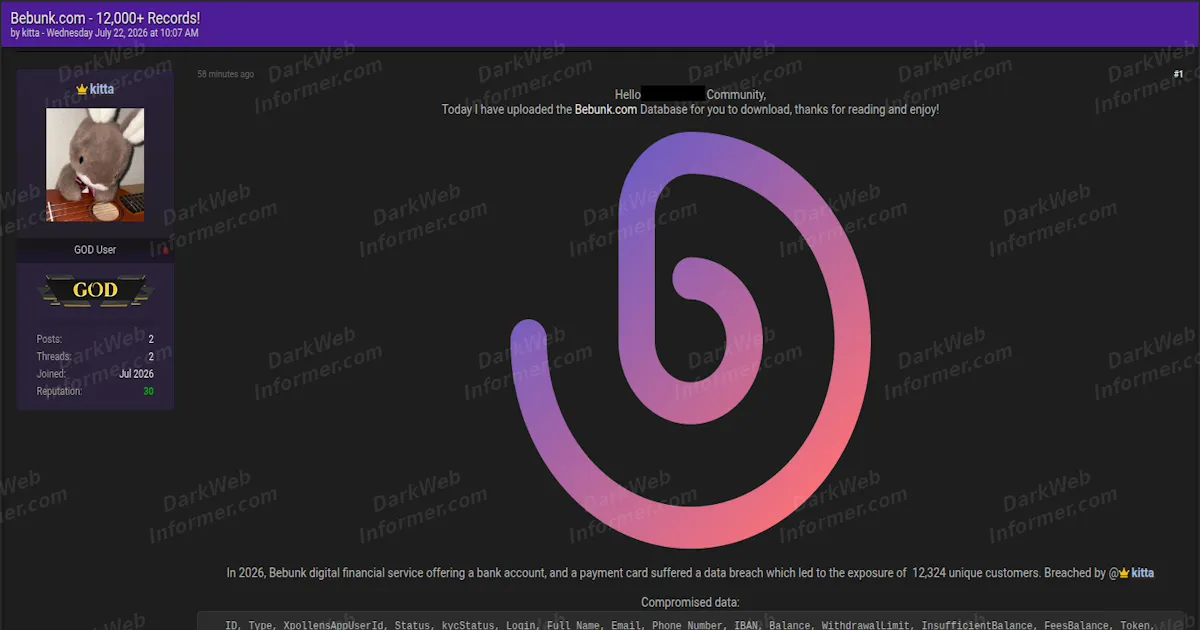This screenshot has width=1200, height=630.
Task: Click '12,324 unique customers' text in the post
Action: pyautogui.click(x=976, y=573)
